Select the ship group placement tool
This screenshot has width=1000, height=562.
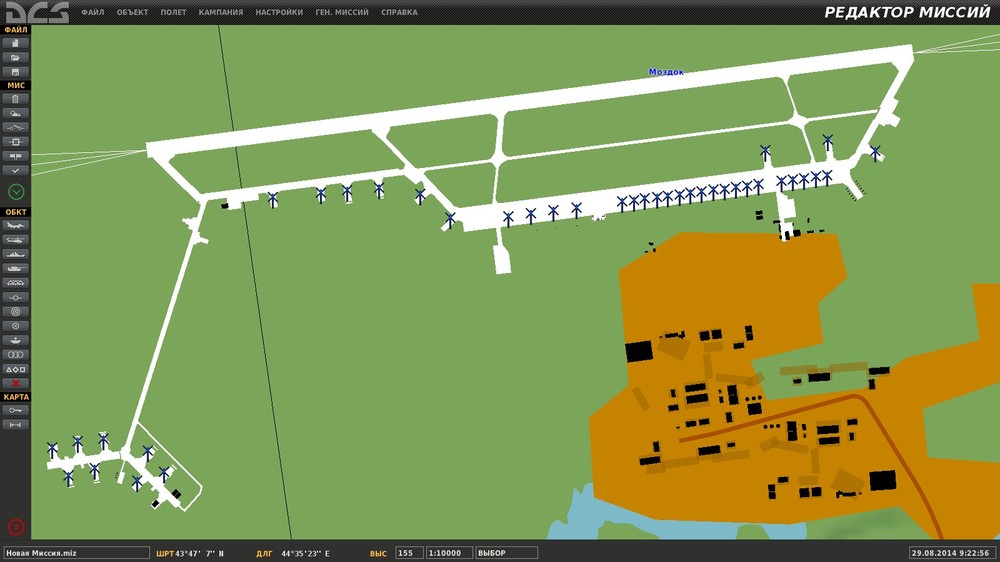[16, 255]
